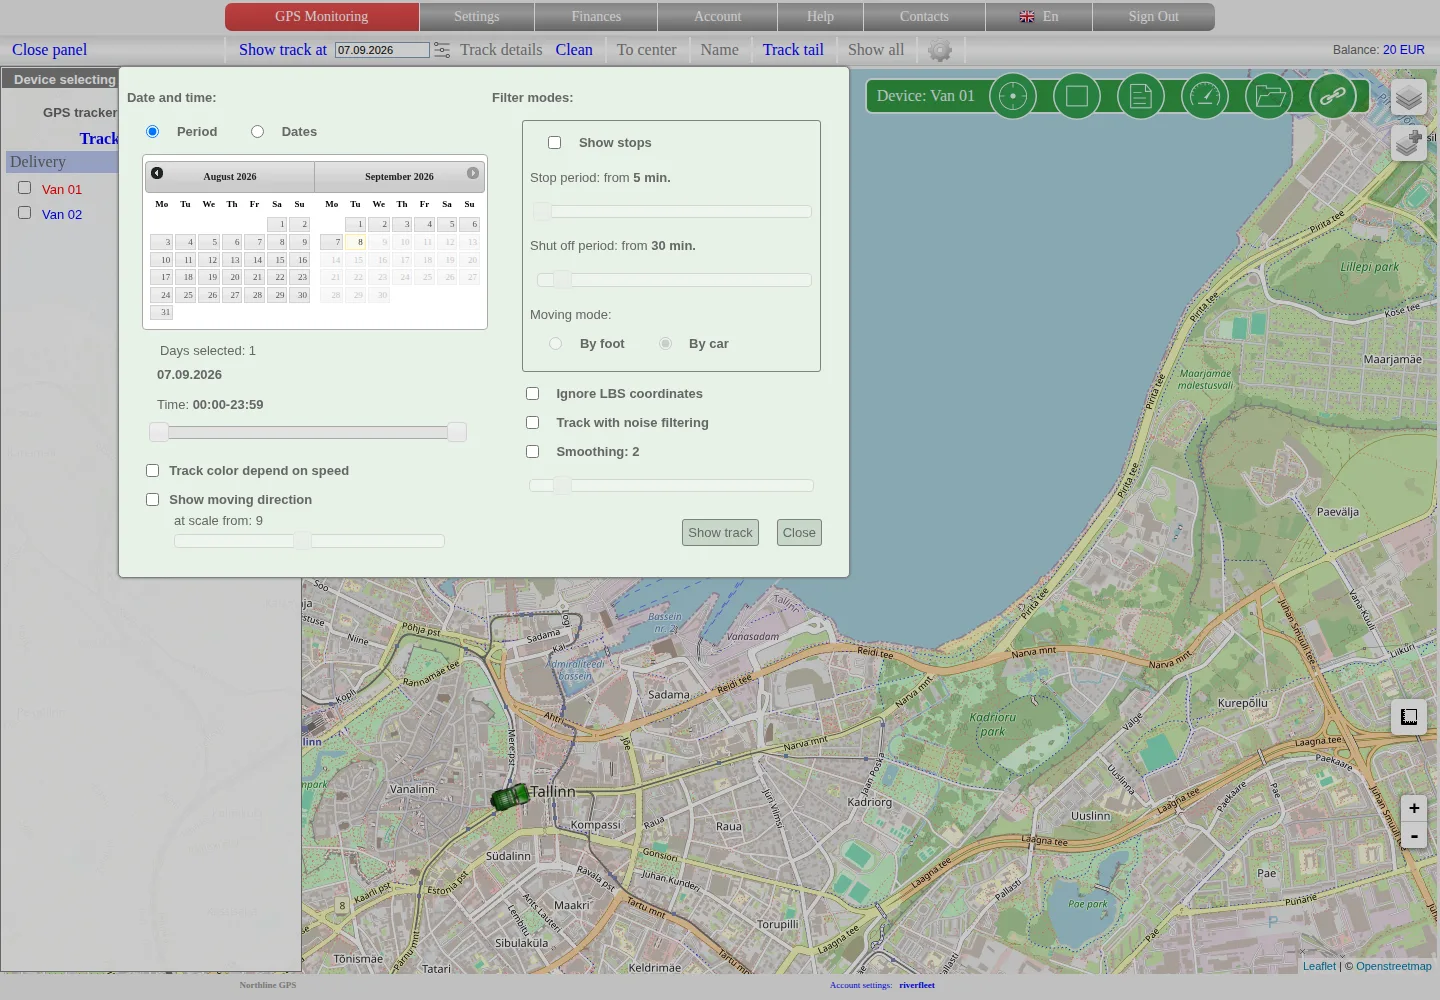1440x1000 pixels.
Task: Go to previous month in calendar
Action: point(157,173)
